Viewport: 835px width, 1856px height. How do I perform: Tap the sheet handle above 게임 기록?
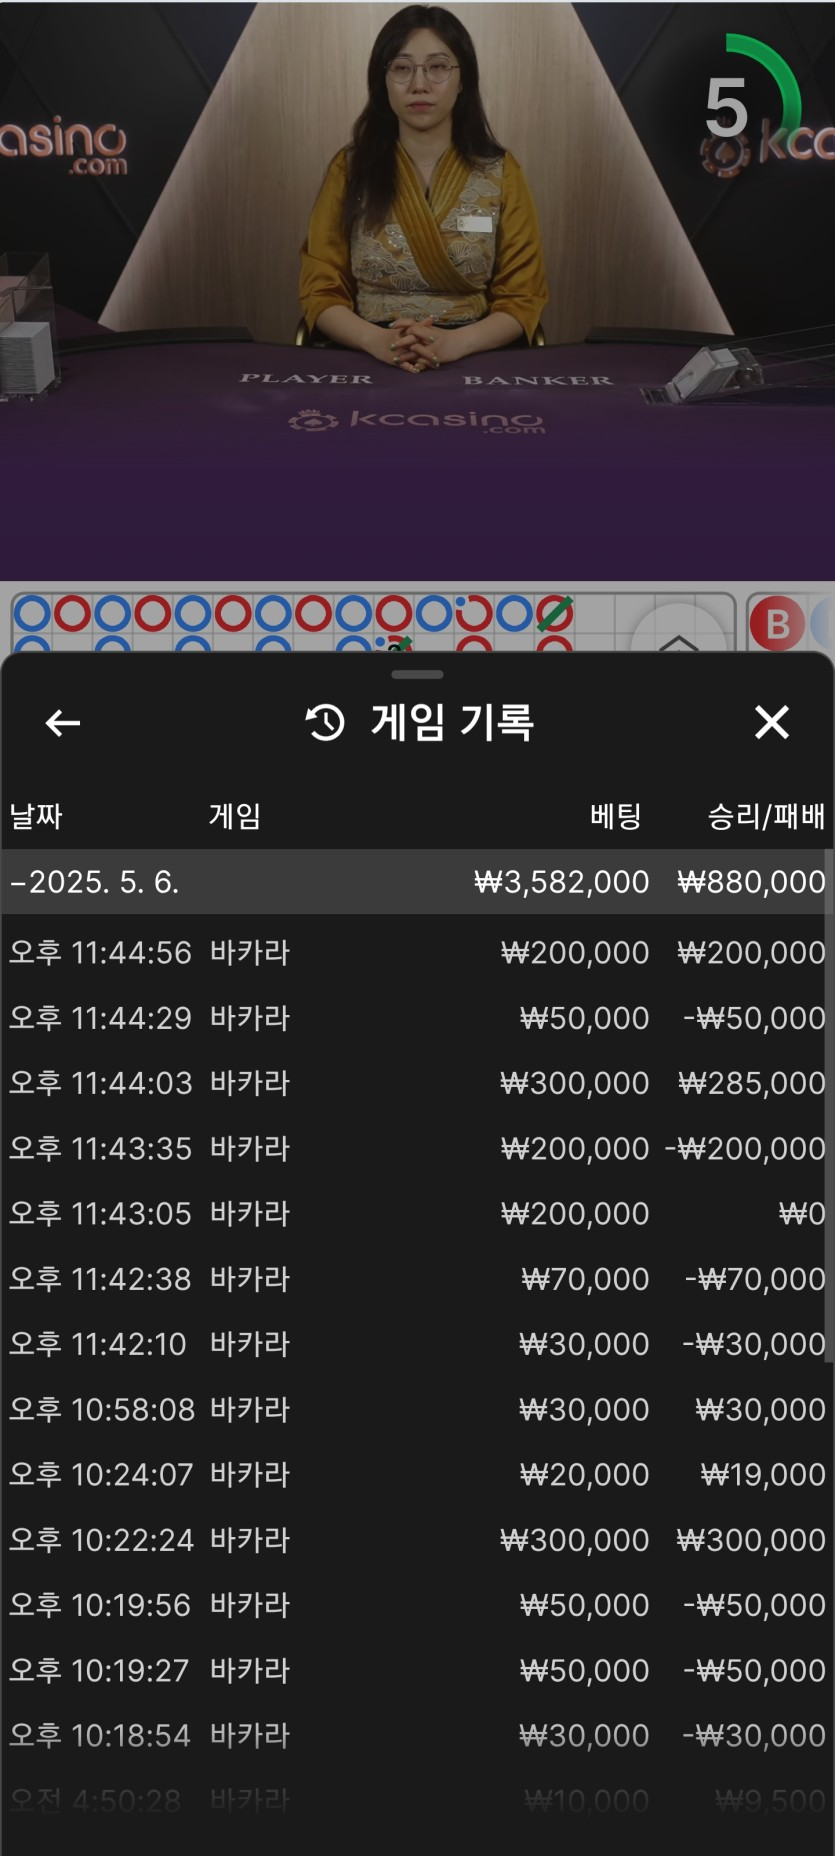[x=417, y=675]
